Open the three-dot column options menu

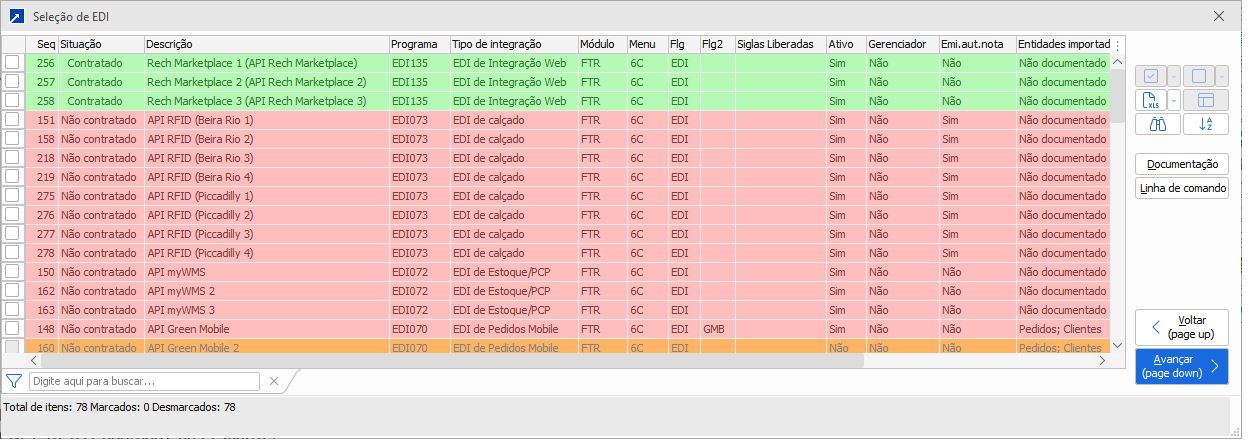[1118, 45]
